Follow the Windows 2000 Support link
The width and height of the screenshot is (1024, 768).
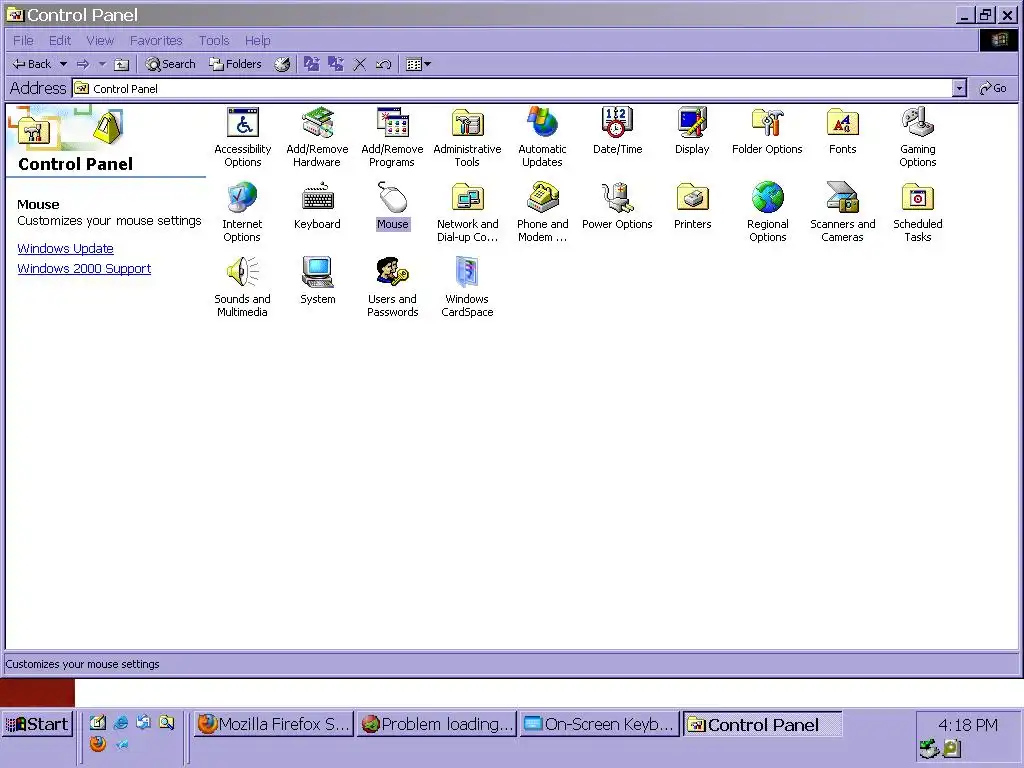point(84,268)
